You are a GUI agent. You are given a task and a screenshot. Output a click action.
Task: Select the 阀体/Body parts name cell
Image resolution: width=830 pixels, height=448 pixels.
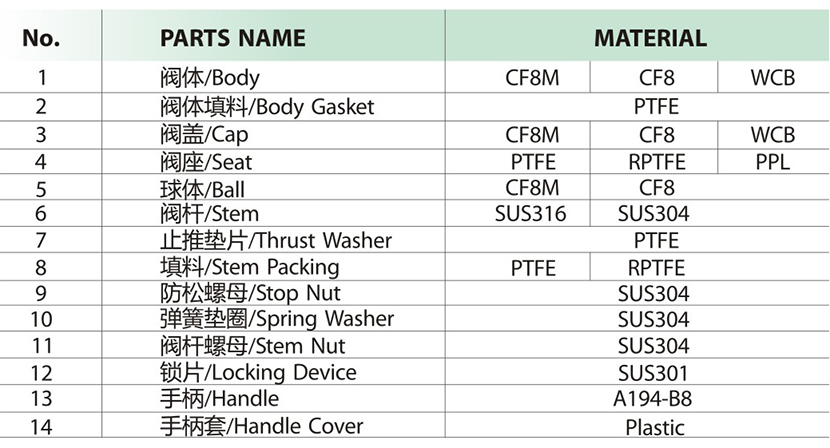209,78
